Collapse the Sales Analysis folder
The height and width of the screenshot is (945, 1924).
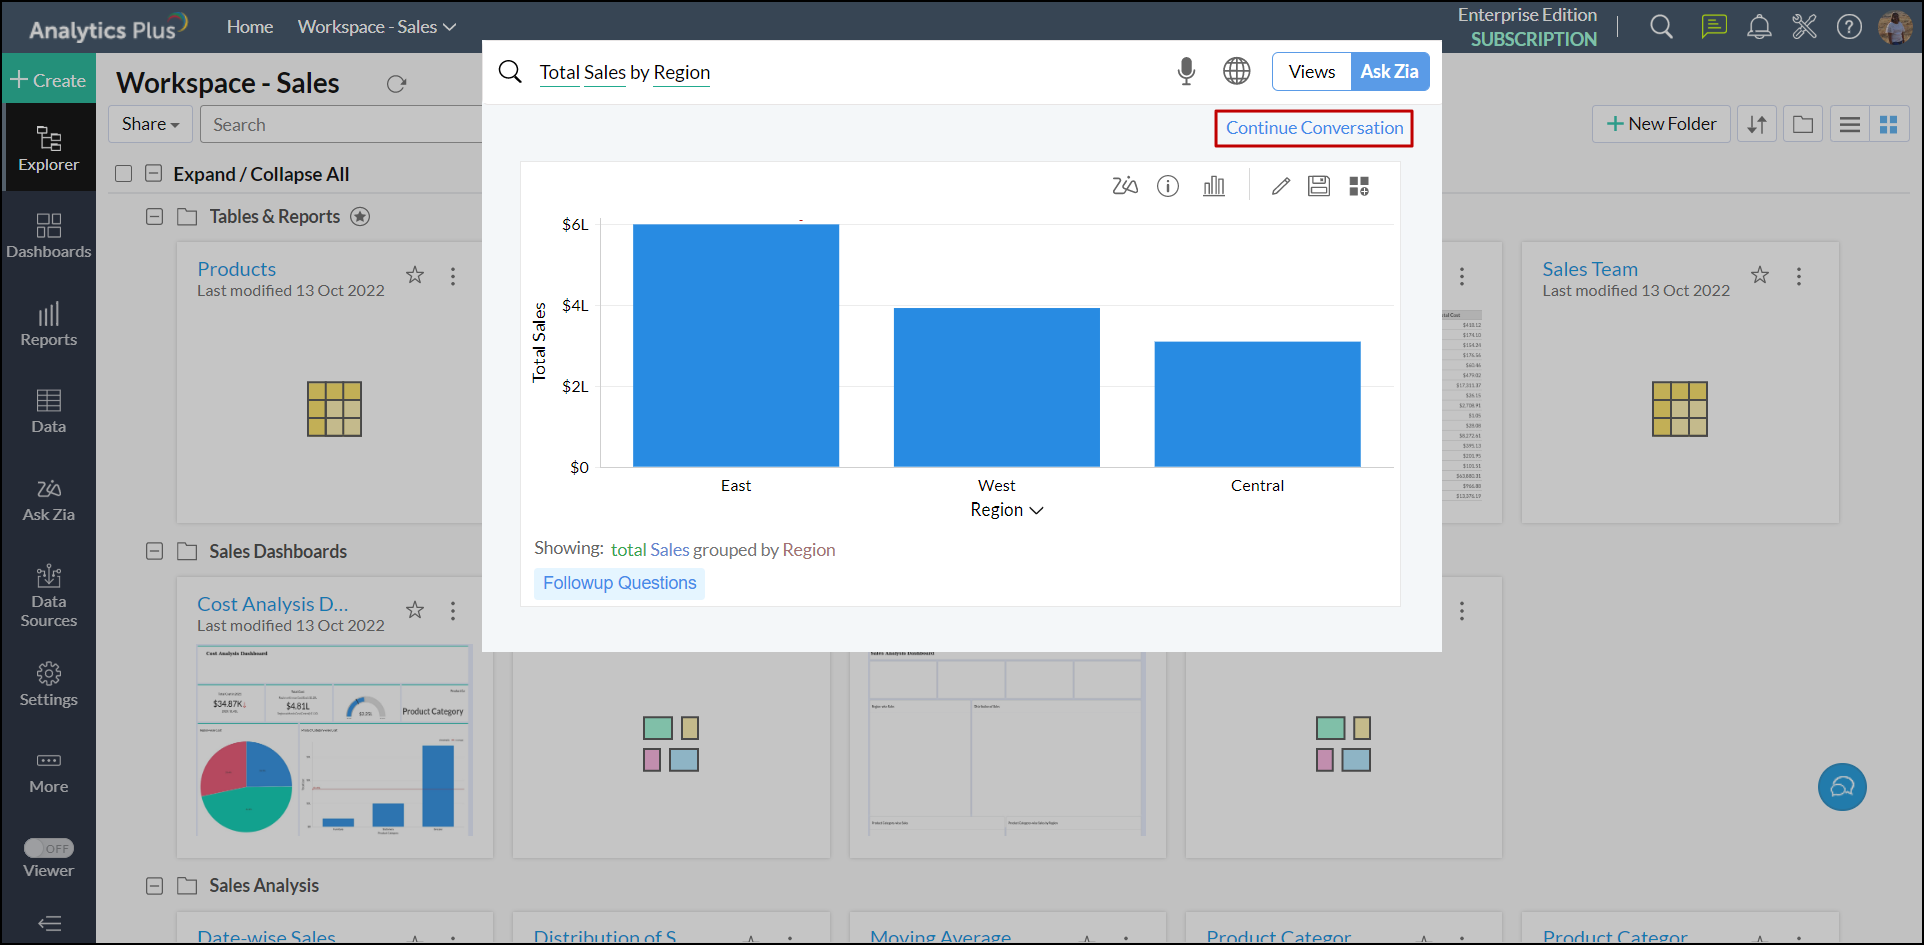pos(154,885)
